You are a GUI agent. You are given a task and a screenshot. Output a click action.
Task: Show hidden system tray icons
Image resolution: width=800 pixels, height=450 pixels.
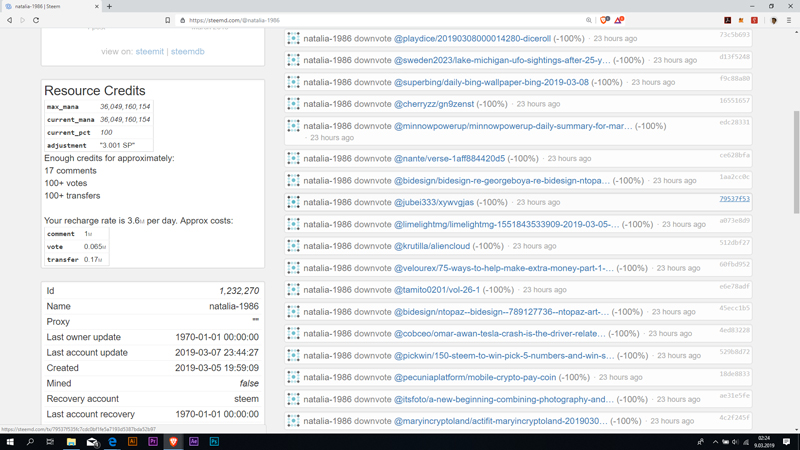(x=715, y=442)
